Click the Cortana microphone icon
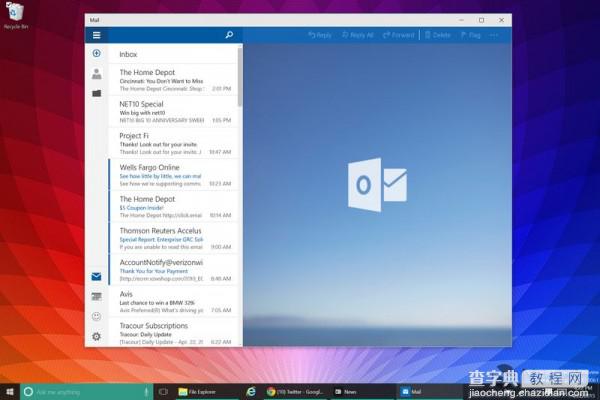The height and width of the screenshot is (400, 600). pos(146,392)
